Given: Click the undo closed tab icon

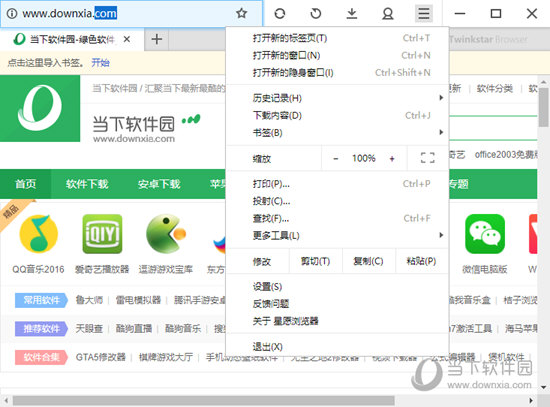Looking at the screenshot, I should [x=316, y=14].
